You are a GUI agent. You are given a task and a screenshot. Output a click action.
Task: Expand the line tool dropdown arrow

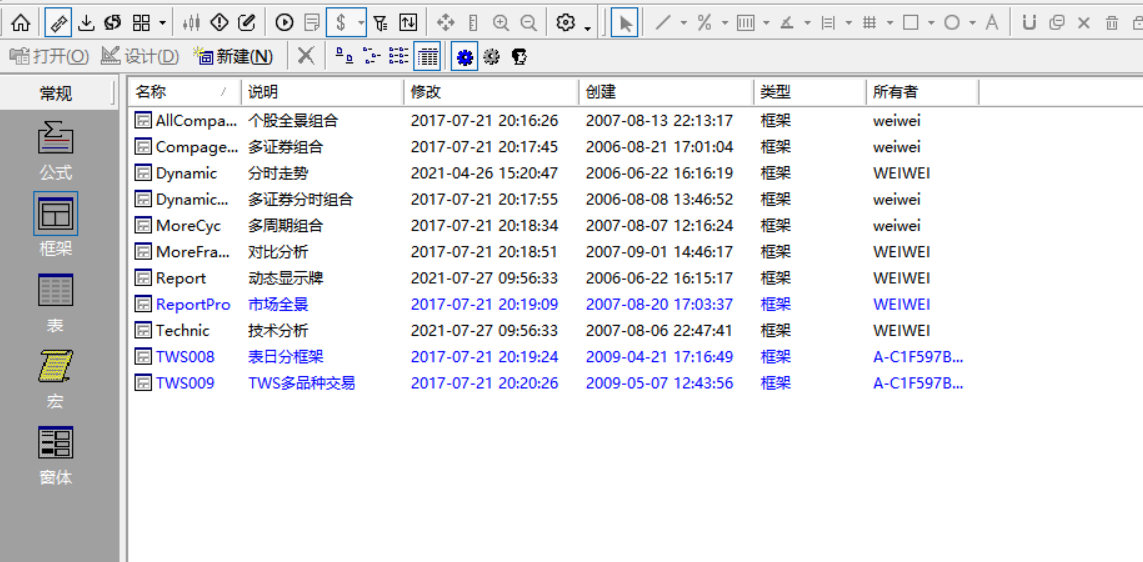tap(684, 23)
